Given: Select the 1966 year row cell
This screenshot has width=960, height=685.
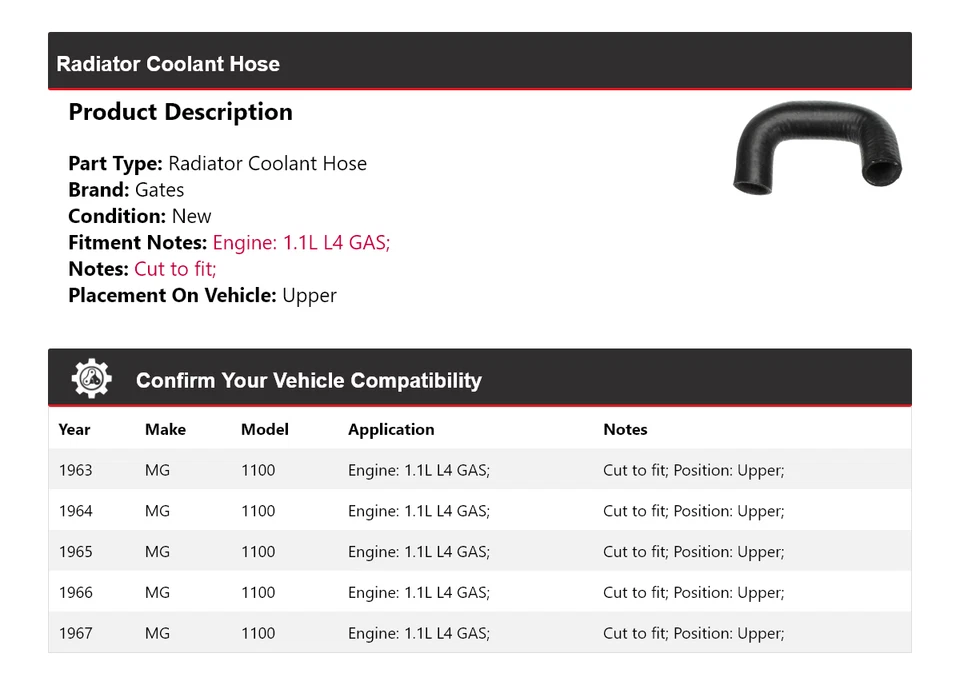Looking at the screenshot, I should [x=75, y=592].
